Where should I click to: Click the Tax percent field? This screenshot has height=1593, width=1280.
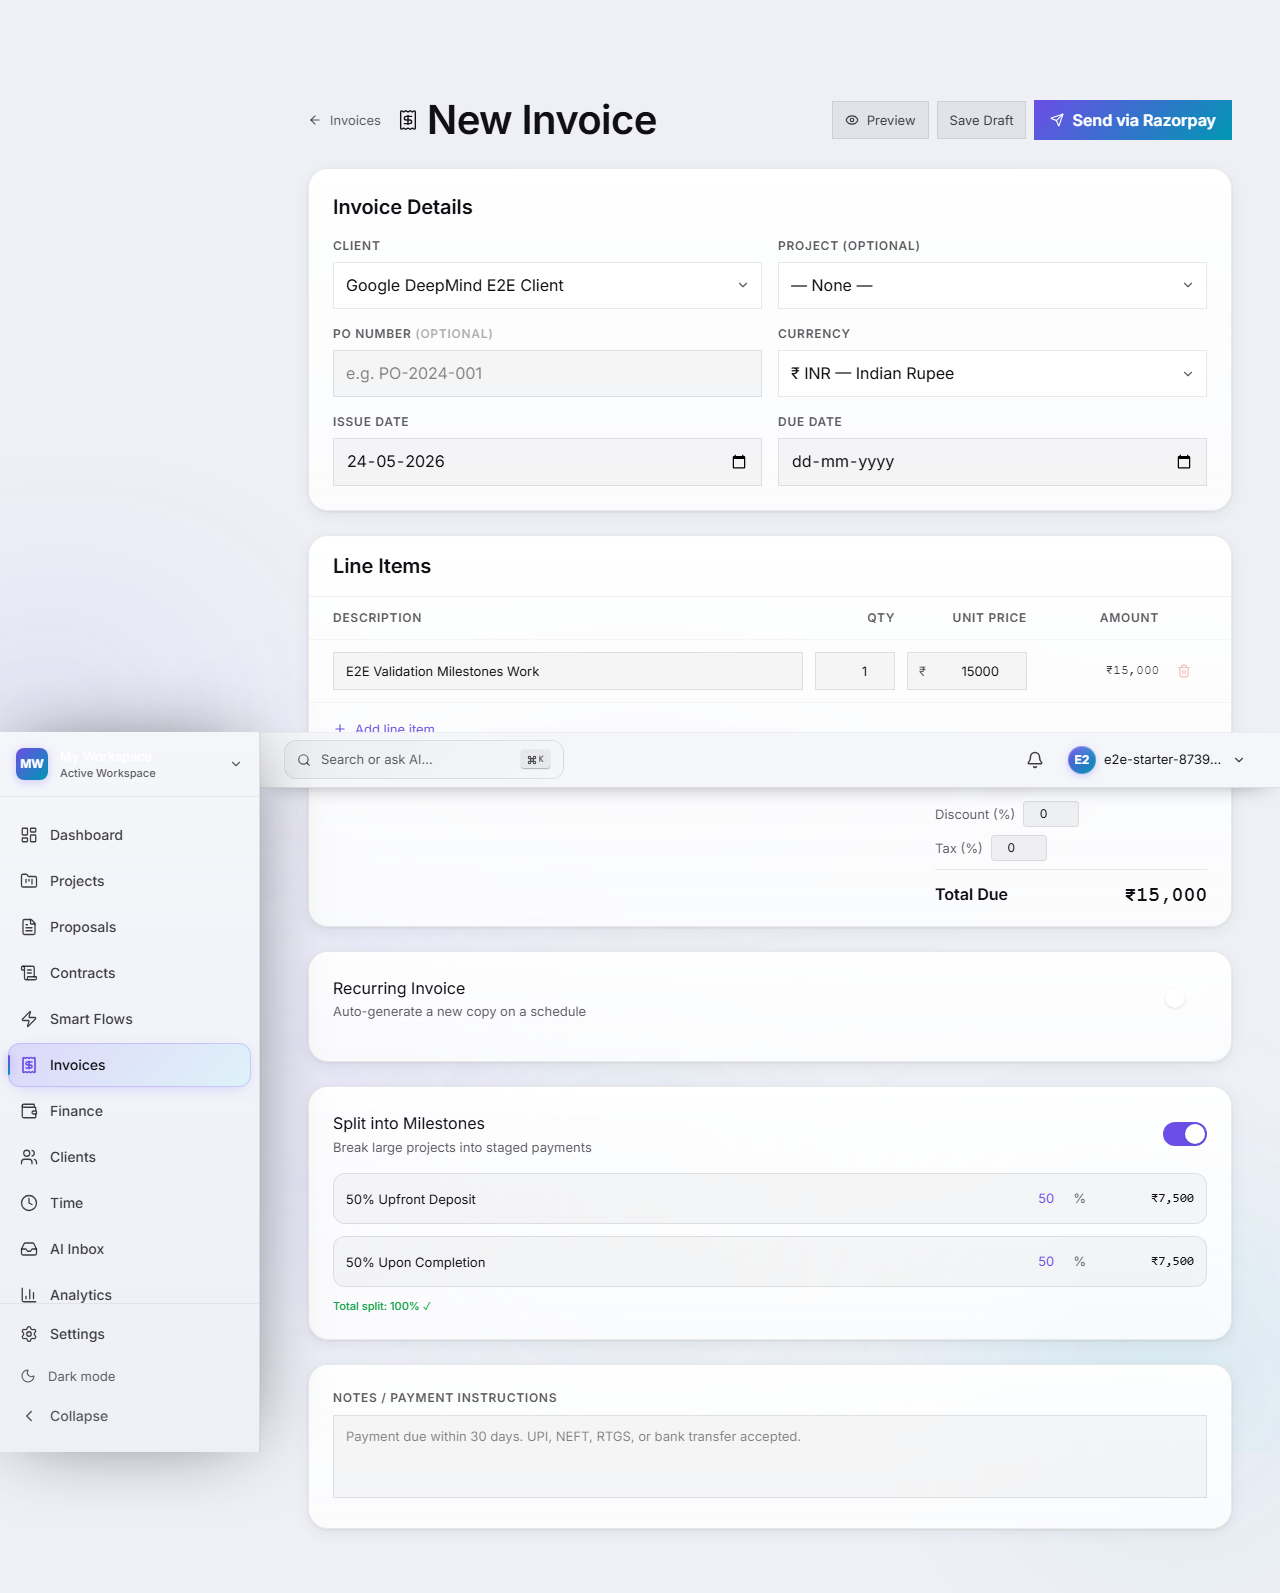[x=1019, y=848]
